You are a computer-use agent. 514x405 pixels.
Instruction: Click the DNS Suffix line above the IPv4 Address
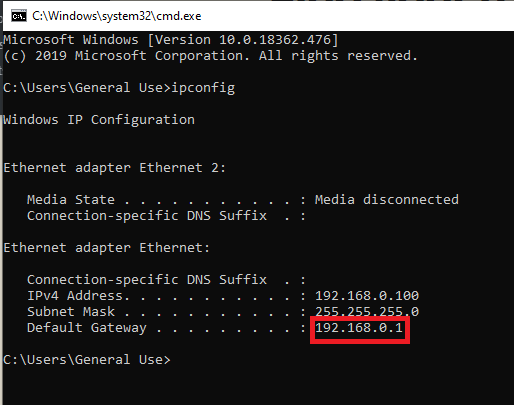(x=166, y=280)
